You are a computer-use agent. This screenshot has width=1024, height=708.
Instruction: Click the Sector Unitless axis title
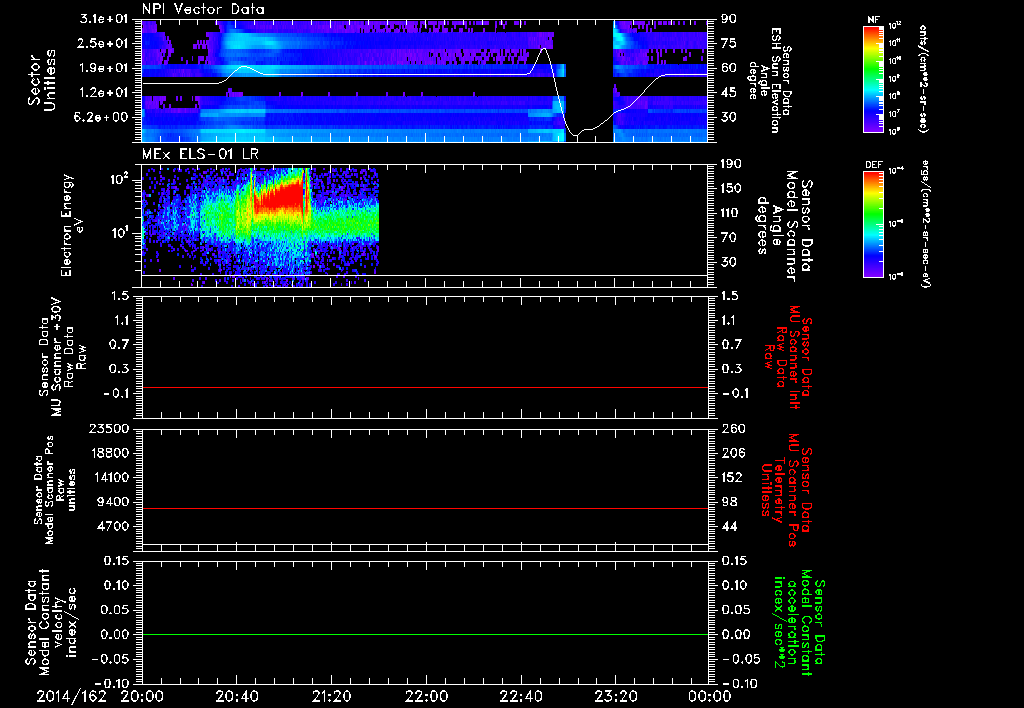coord(42,80)
